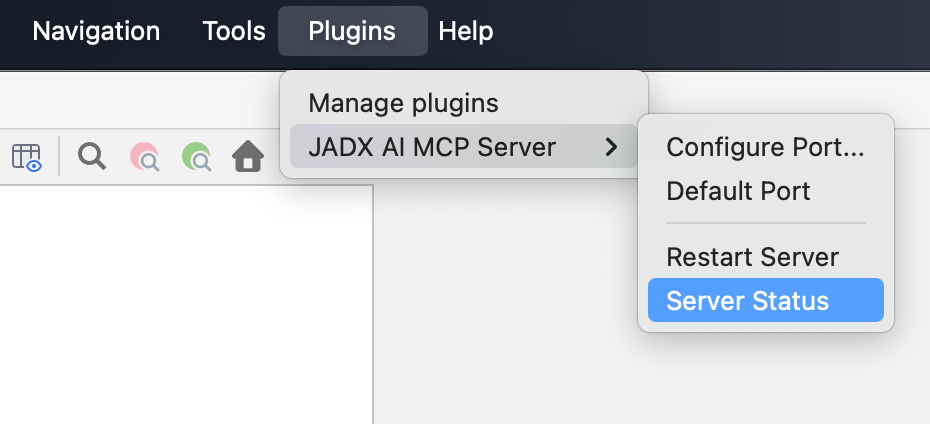The image size is (930, 424).
Task: Click the table preview icon with eye
Action: (x=27, y=157)
